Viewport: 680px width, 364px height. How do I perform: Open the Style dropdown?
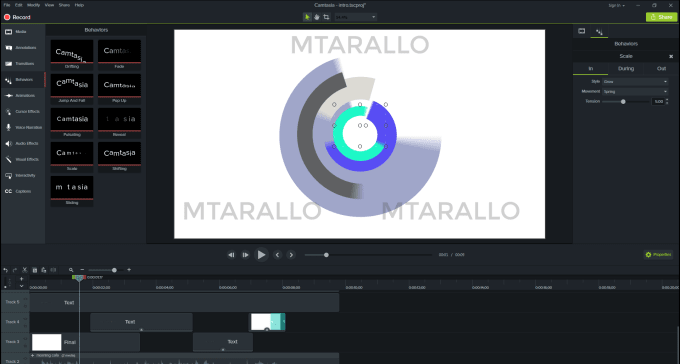[x=635, y=82]
